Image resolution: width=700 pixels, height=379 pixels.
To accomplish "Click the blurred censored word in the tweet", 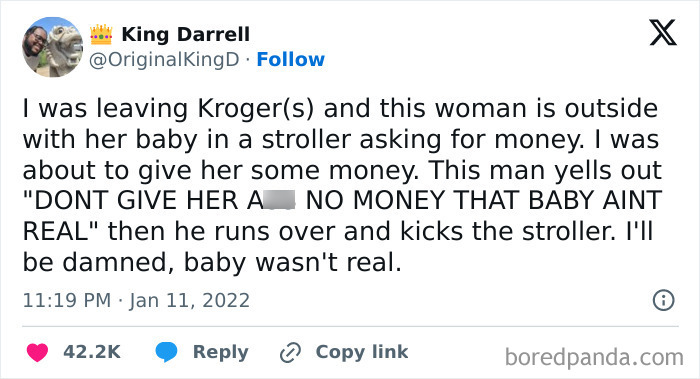I will point(279,200).
